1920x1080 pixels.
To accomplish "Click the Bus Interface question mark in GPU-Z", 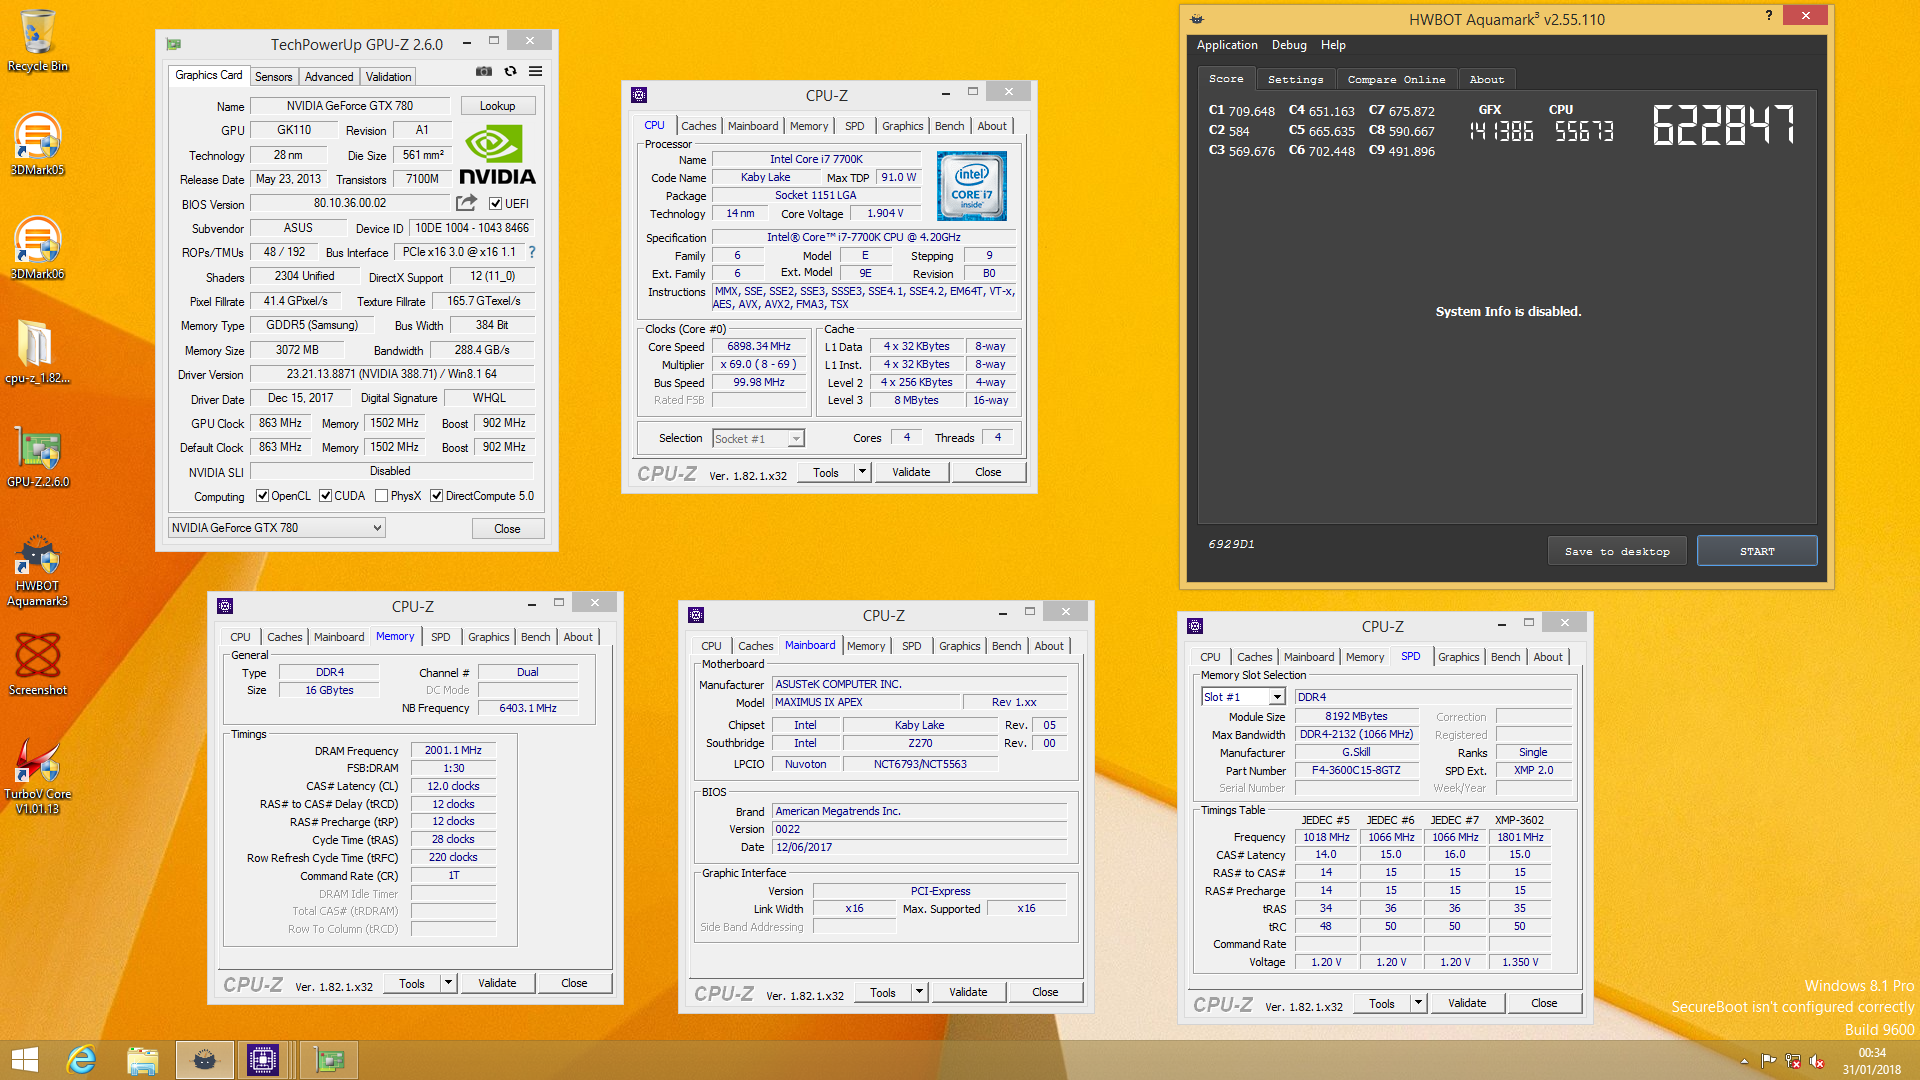I will (x=532, y=252).
